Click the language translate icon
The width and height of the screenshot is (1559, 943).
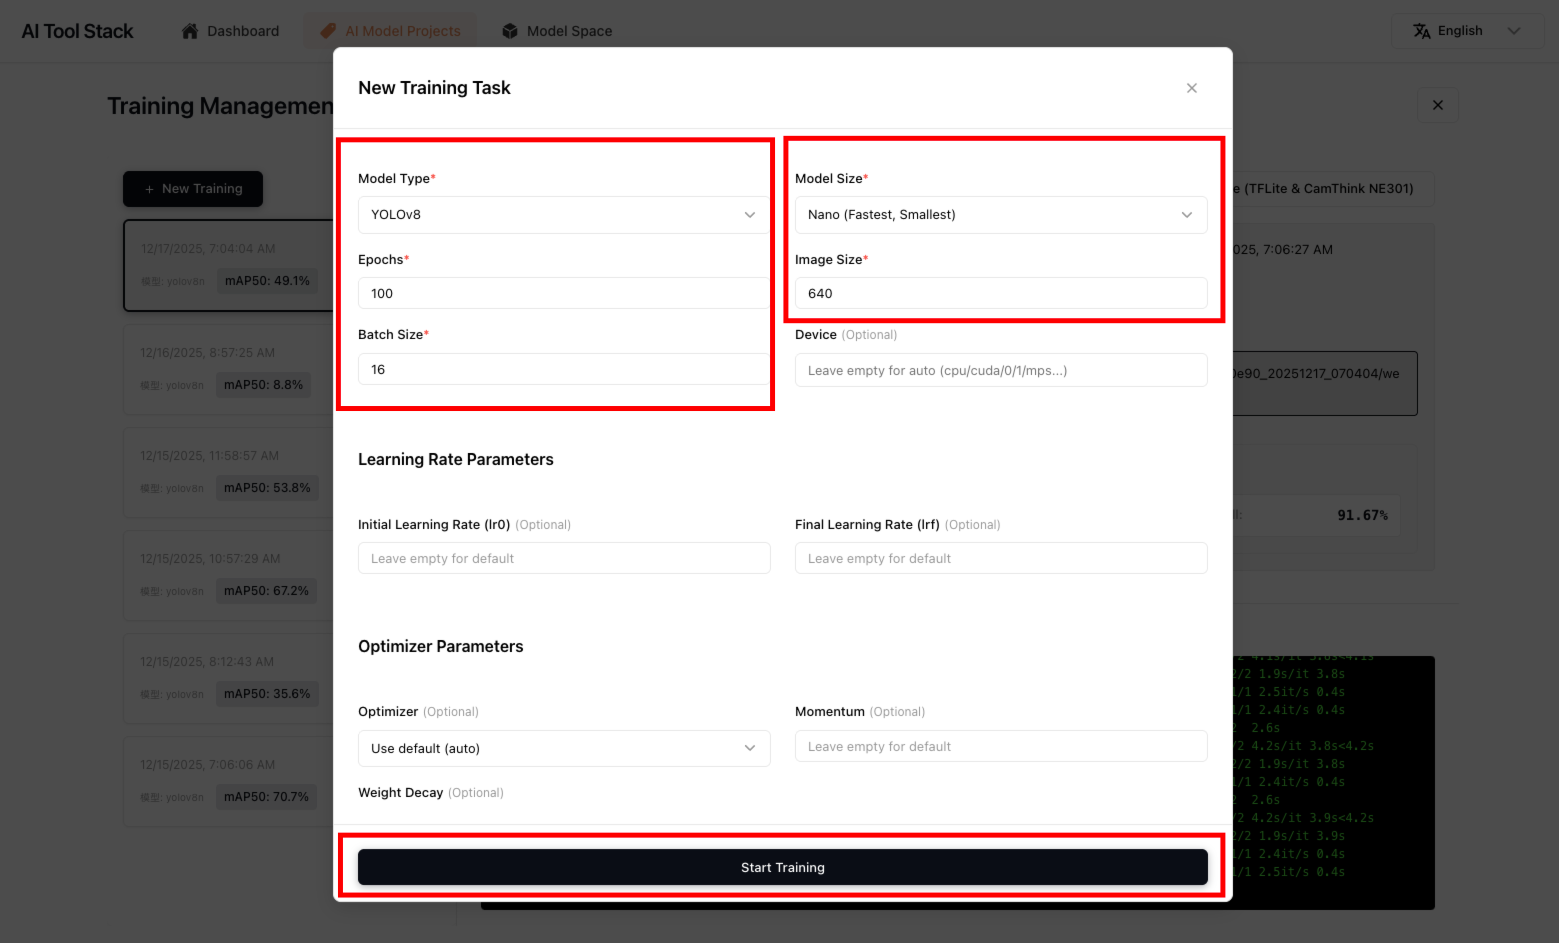tap(1421, 31)
